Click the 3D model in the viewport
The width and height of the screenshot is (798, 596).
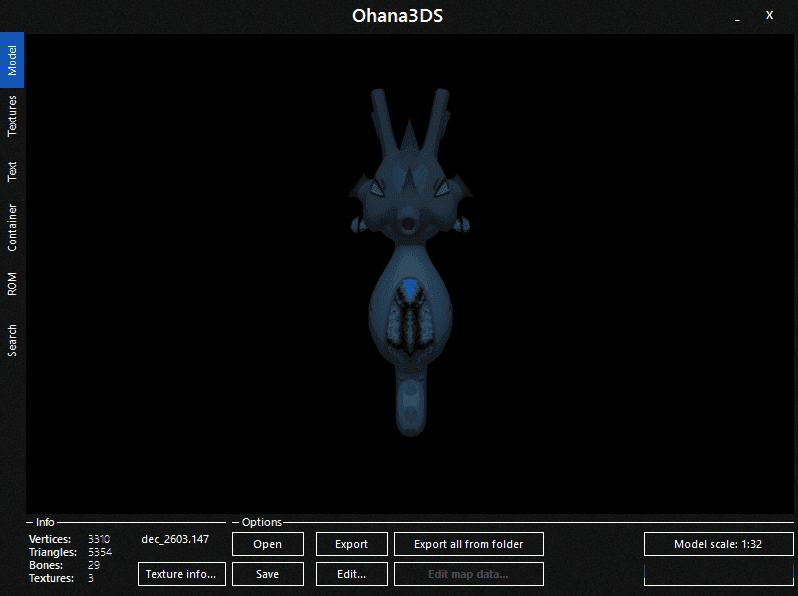point(410,265)
